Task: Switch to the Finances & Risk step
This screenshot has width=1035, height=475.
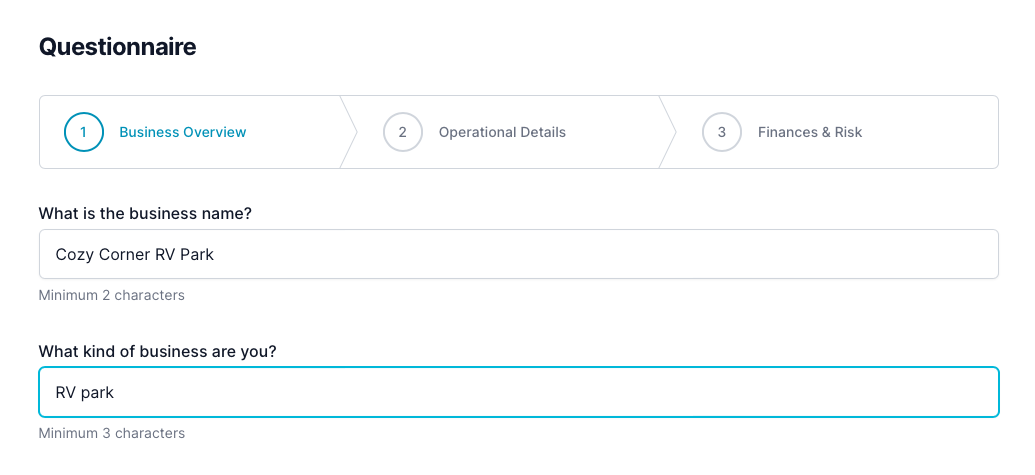Action: coord(810,132)
